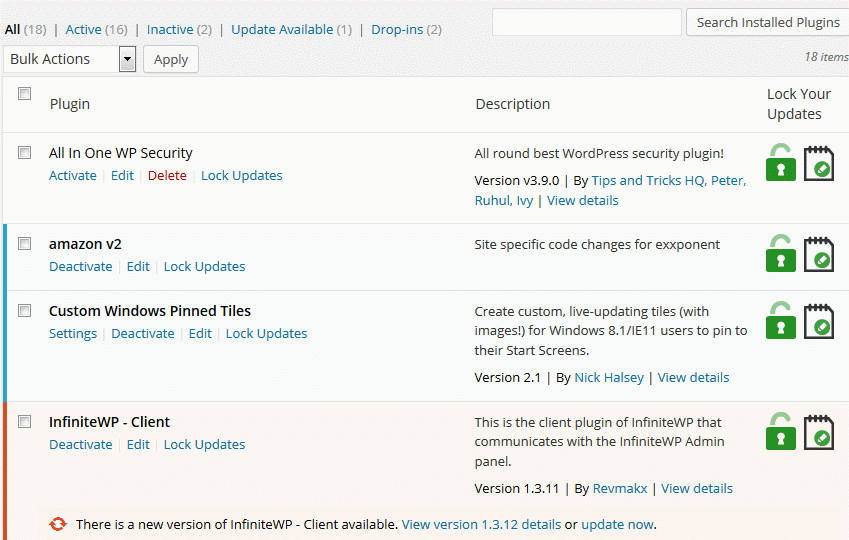Edit Custom Windows Pinned Tiles plugin
849x540 pixels.
pos(200,334)
